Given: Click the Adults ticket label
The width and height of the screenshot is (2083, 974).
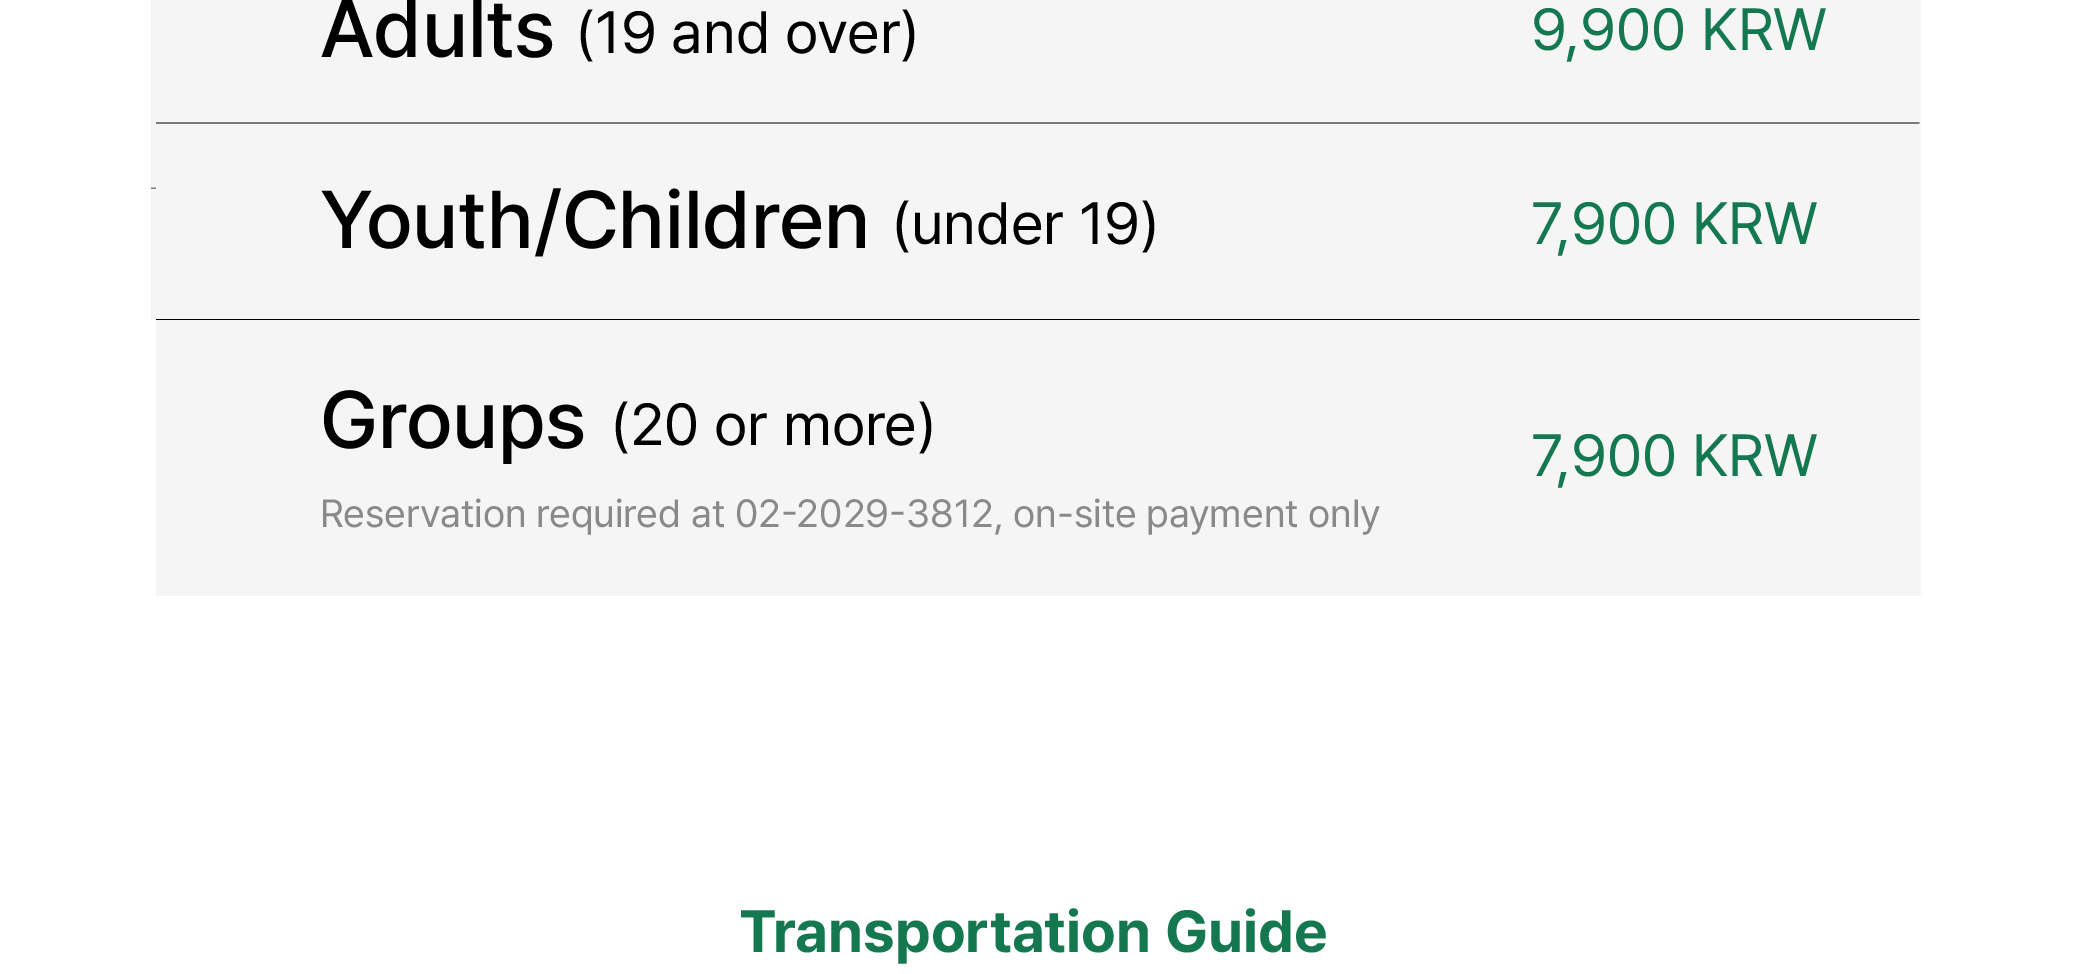Looking at the screenshot, I should coord(437,32).
